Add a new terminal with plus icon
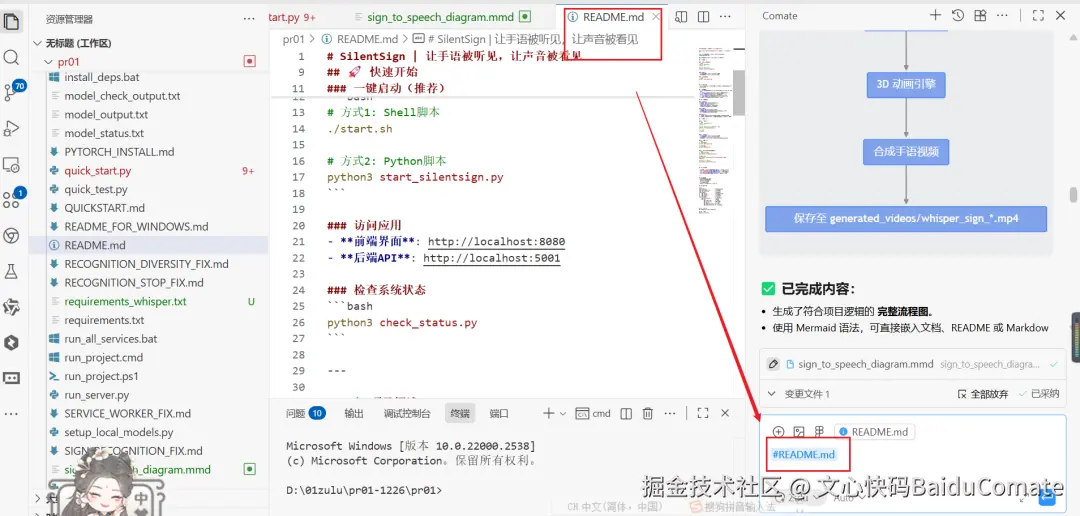1080x516 pixels. (548, 413)
